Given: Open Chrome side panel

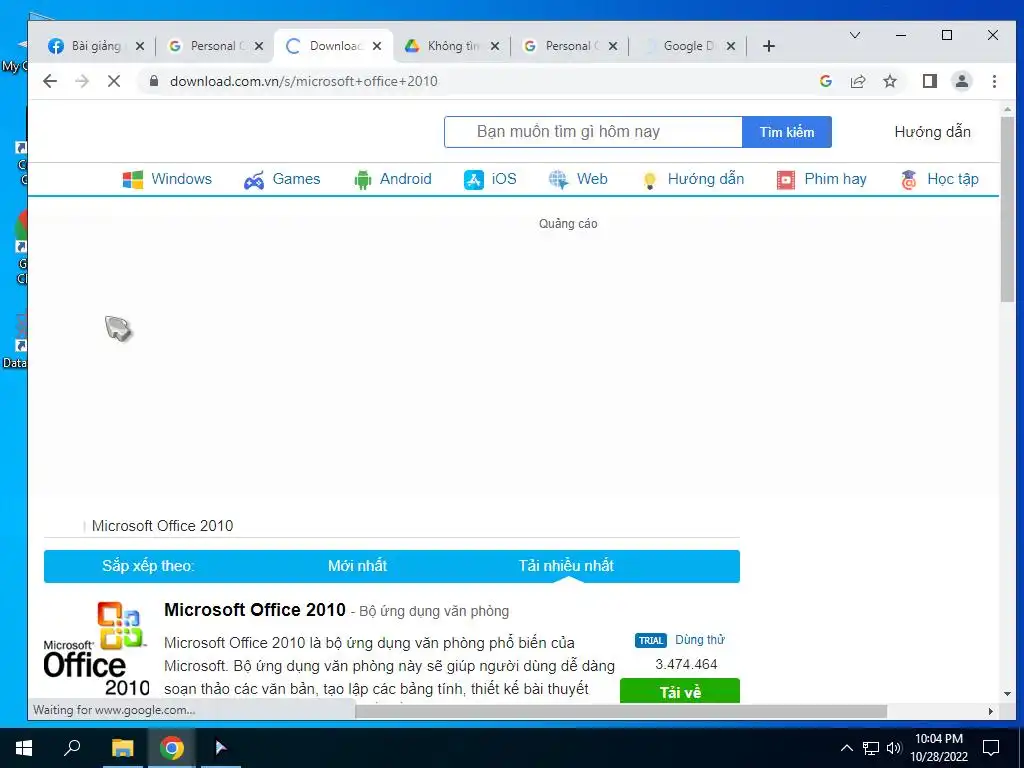Looking at the screenshot, I should point(930,81).
